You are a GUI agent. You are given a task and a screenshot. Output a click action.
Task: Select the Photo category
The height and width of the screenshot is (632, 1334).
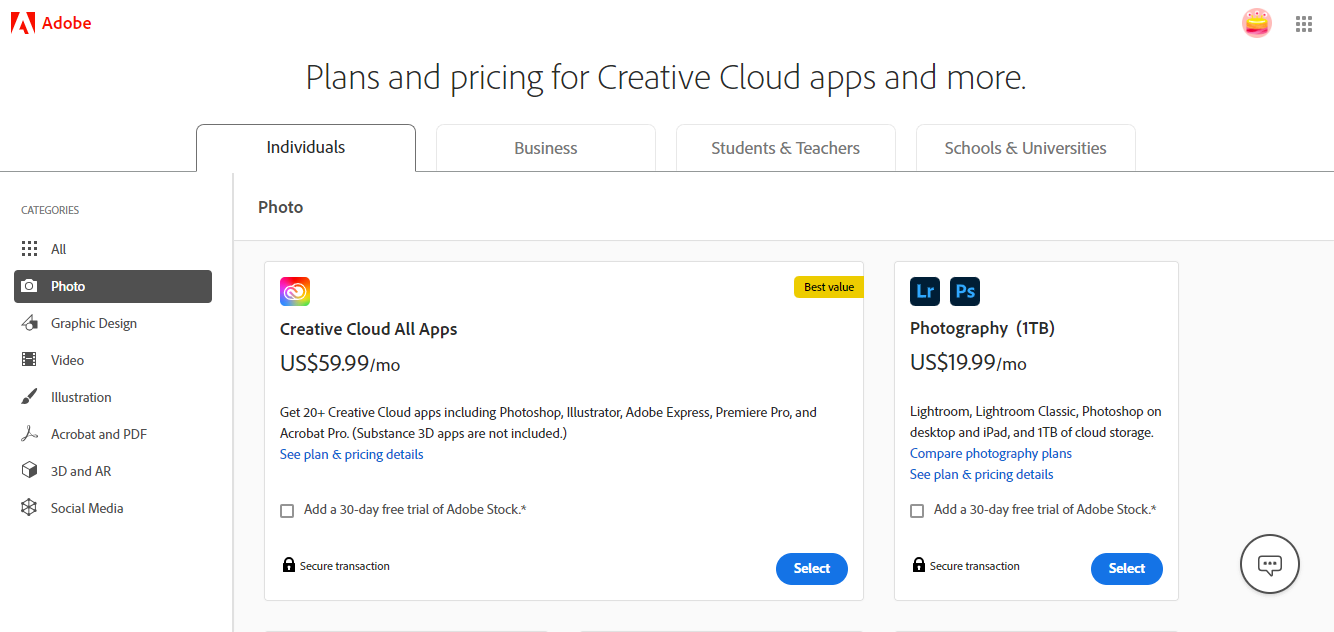pos(113,286)
